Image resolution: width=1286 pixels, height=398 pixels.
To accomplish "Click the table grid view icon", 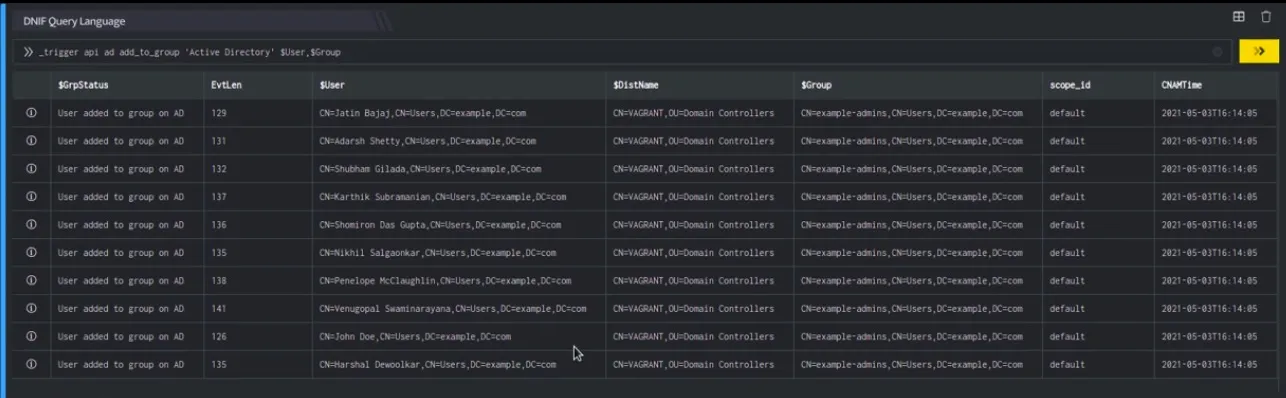I will coord(1238,16).
